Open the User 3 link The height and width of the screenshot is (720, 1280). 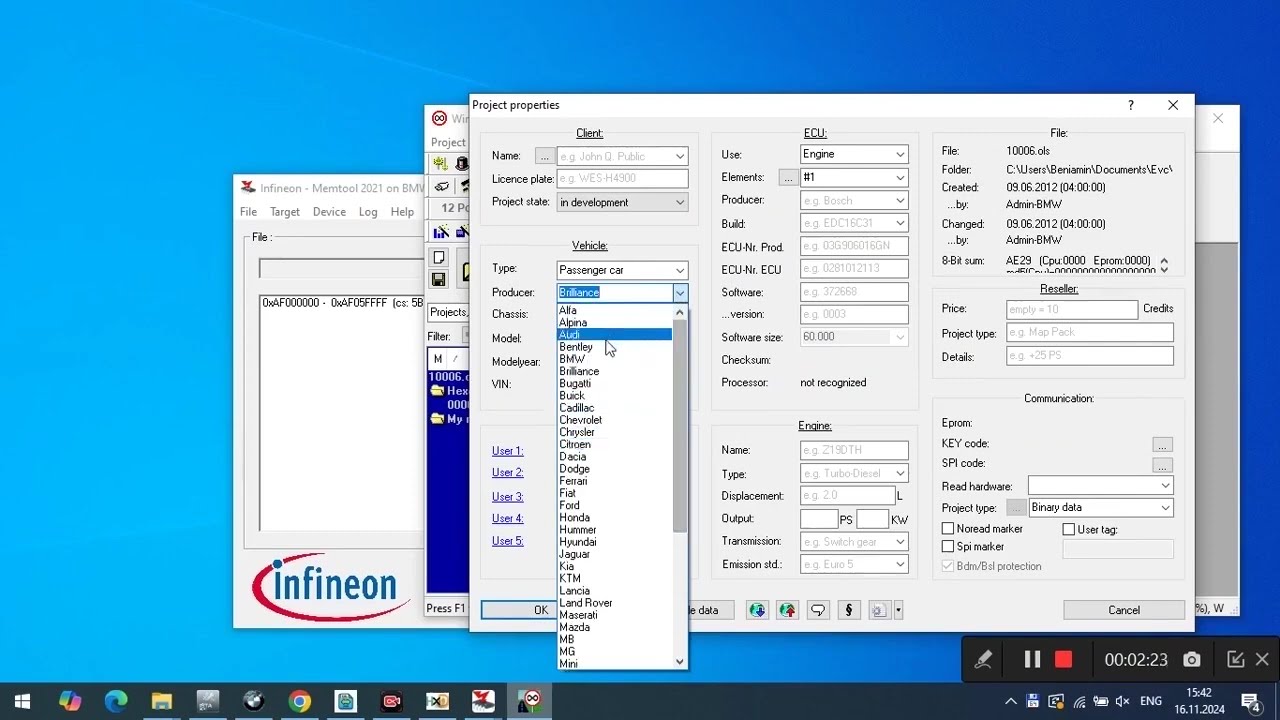pyautogui.click(x=507, y=497)
